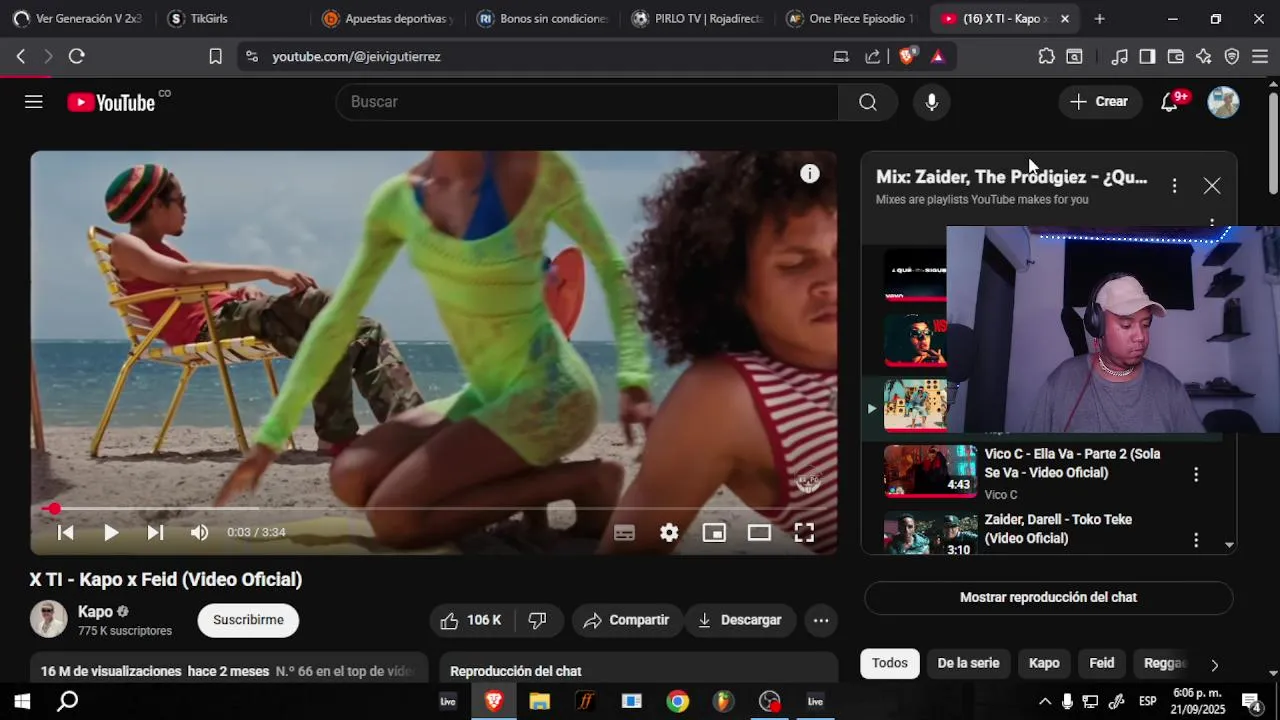Click the youtube.com address bar
This screenshot has height=720, width=1280.
540,57
